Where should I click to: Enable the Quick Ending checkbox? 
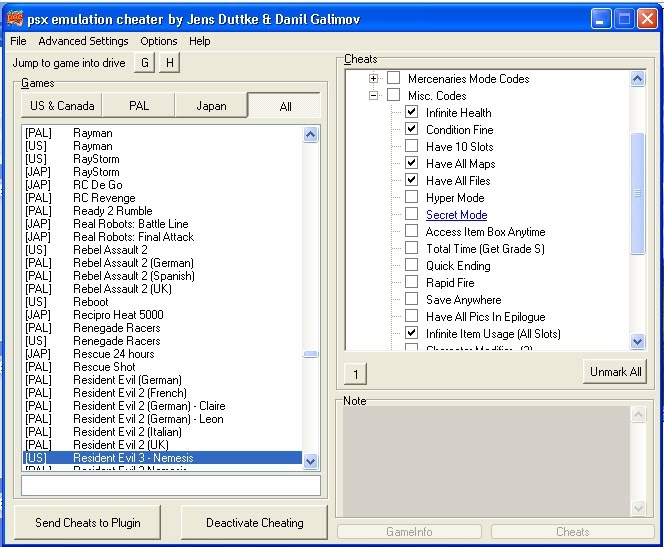point(411,265)
